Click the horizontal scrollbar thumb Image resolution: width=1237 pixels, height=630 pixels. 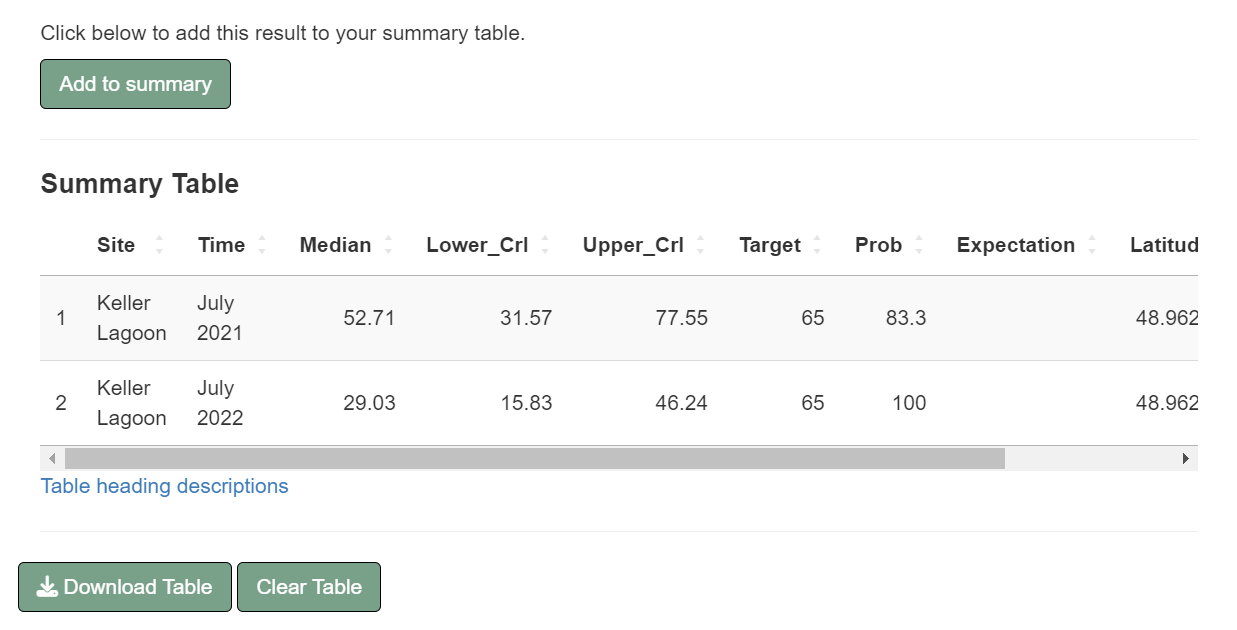click(x=534, y=458)
